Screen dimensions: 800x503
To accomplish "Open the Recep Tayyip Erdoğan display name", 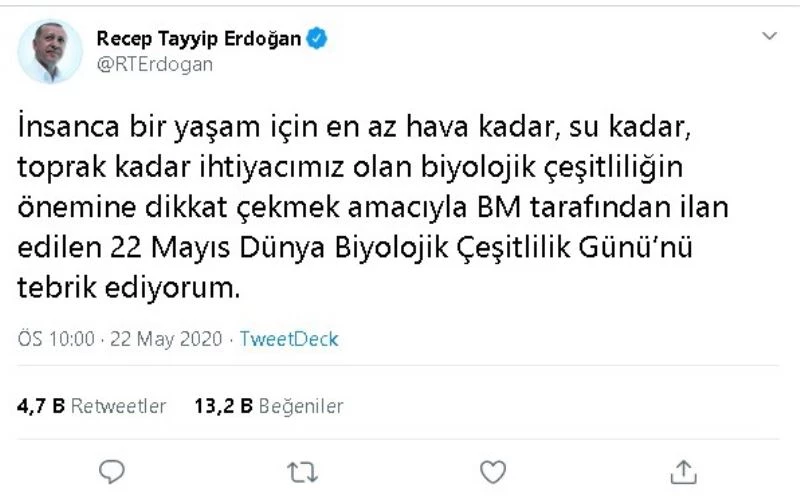I will point(199,39).
